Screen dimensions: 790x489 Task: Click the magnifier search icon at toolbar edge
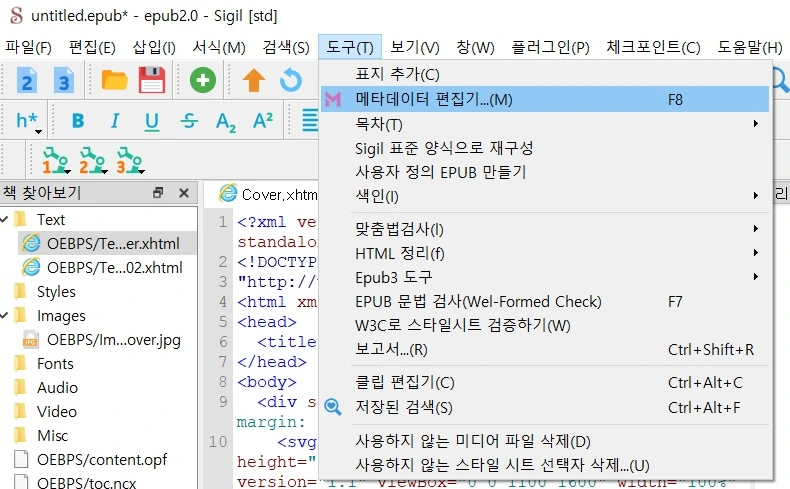(781, 80)
